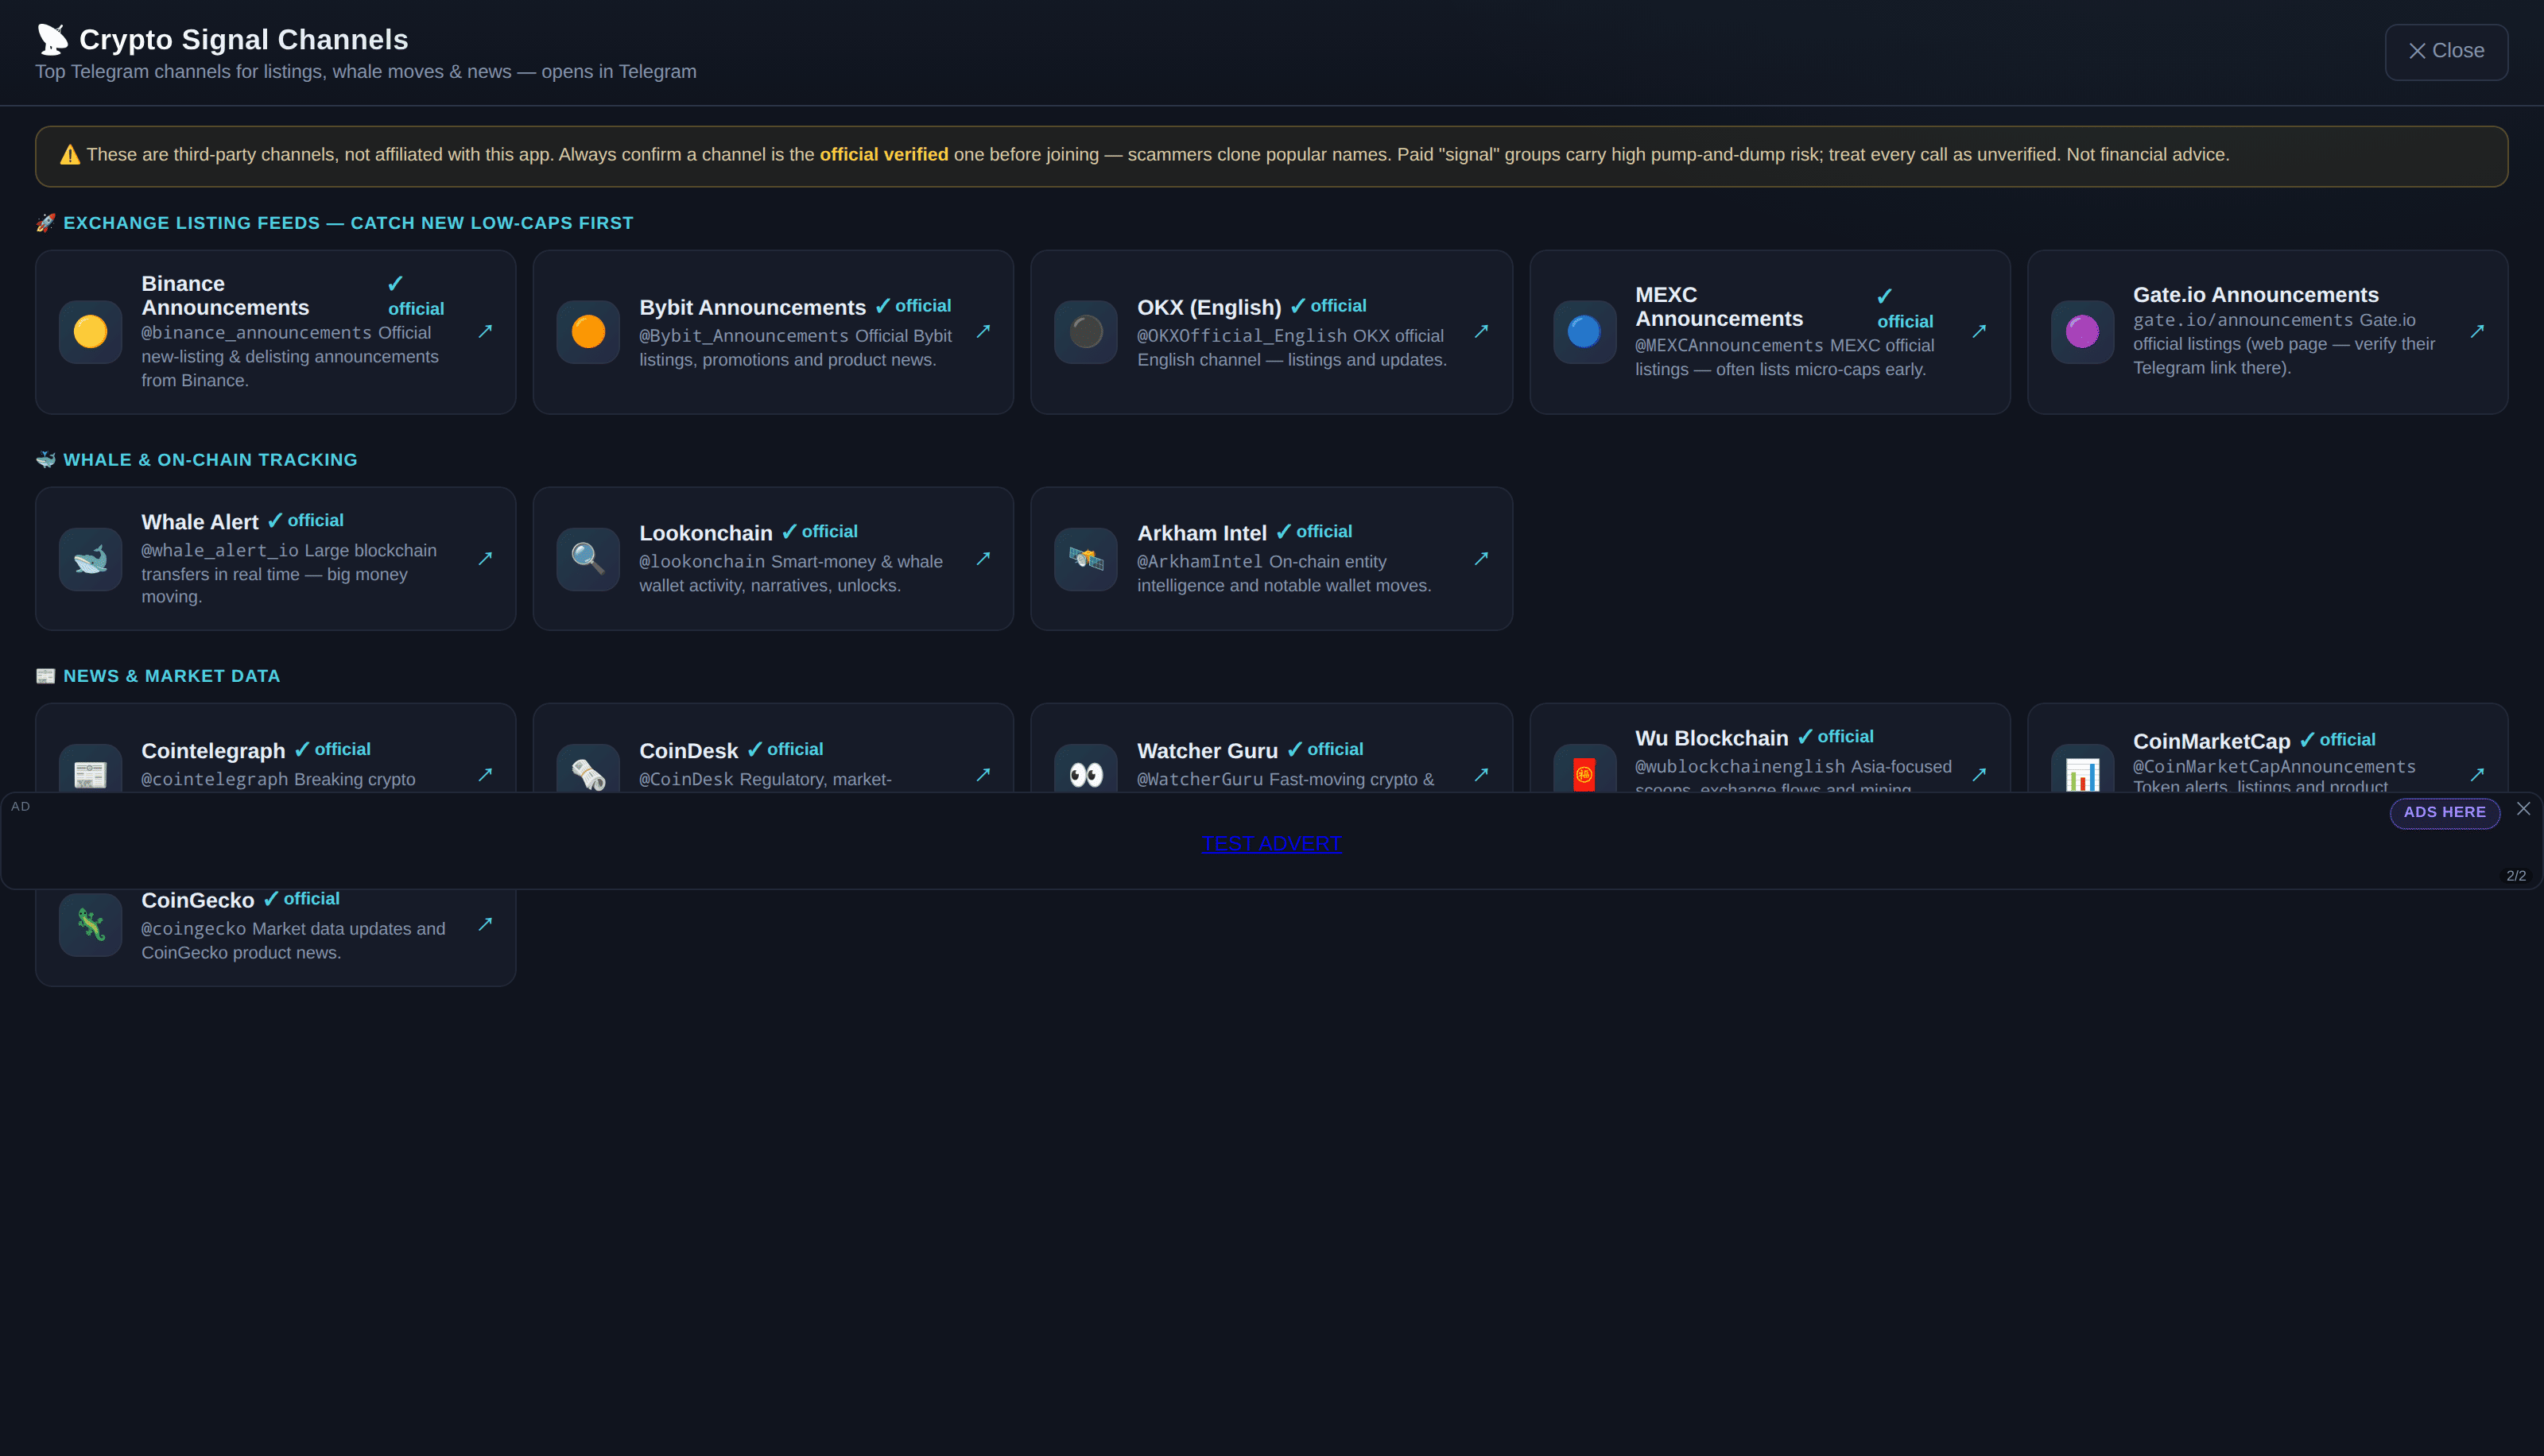Click the News & Market Data heading
Screen dimensions: 2544x1456
(x=158, y=676)
